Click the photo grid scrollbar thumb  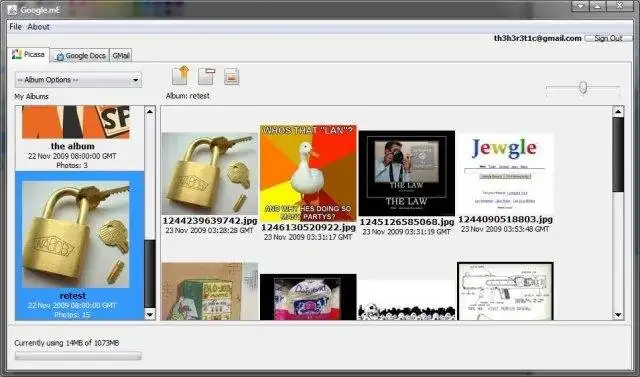coord(618,155)
